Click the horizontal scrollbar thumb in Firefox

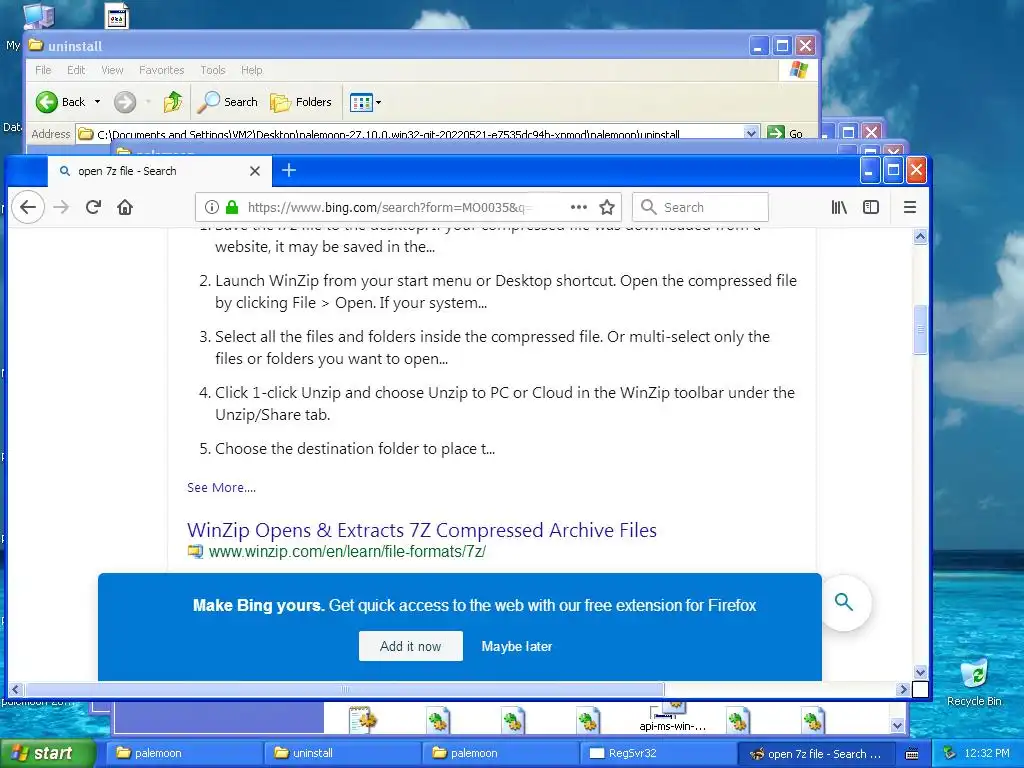click(345, 689)
